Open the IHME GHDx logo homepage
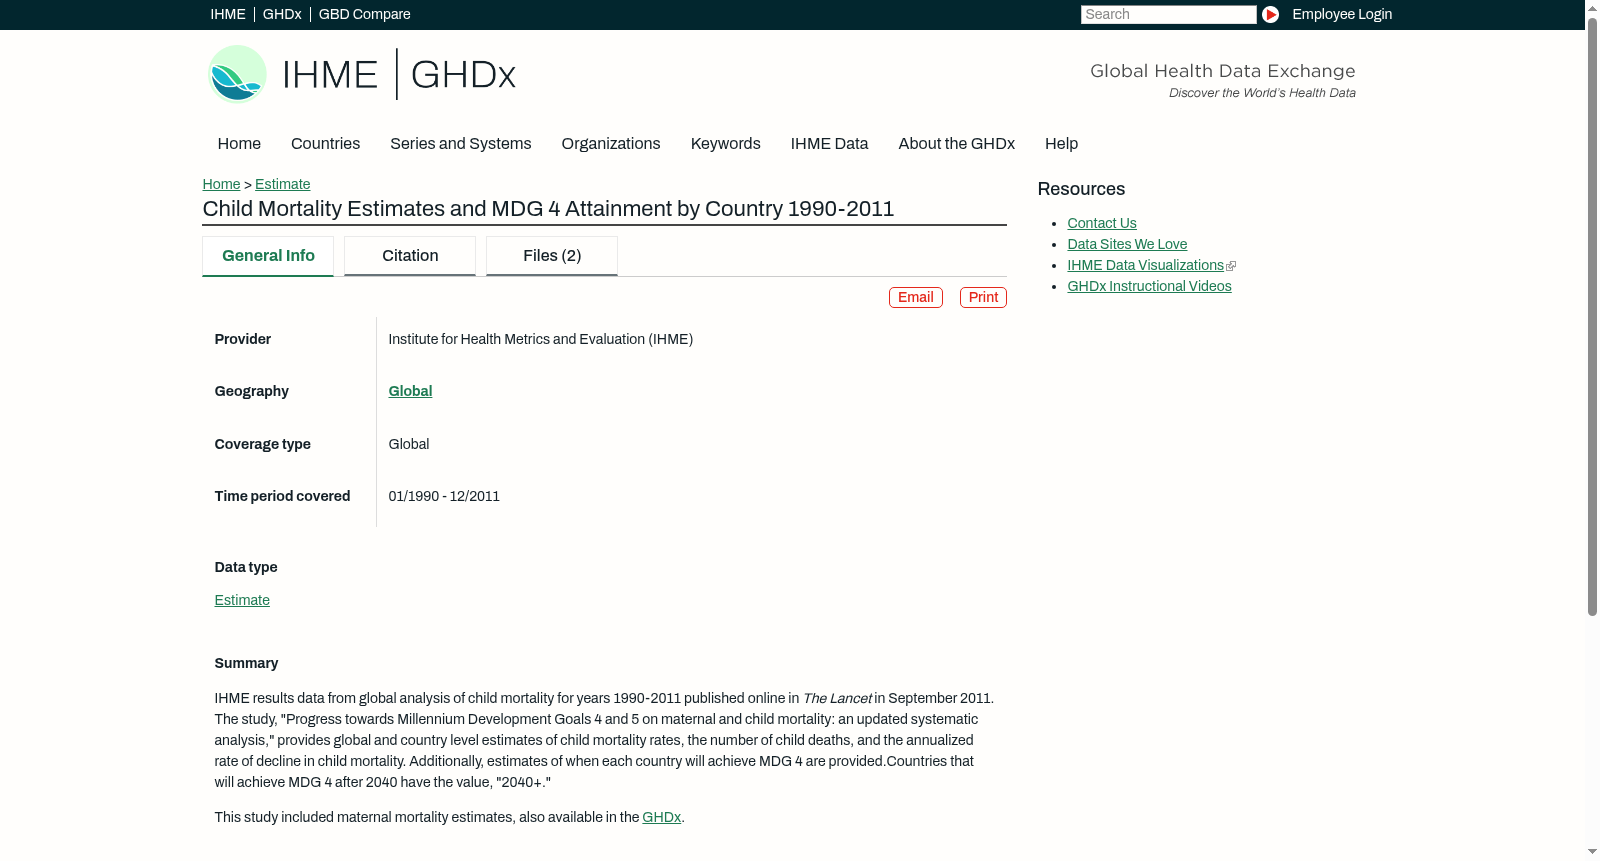1600x861 pixels. (362, 74)
